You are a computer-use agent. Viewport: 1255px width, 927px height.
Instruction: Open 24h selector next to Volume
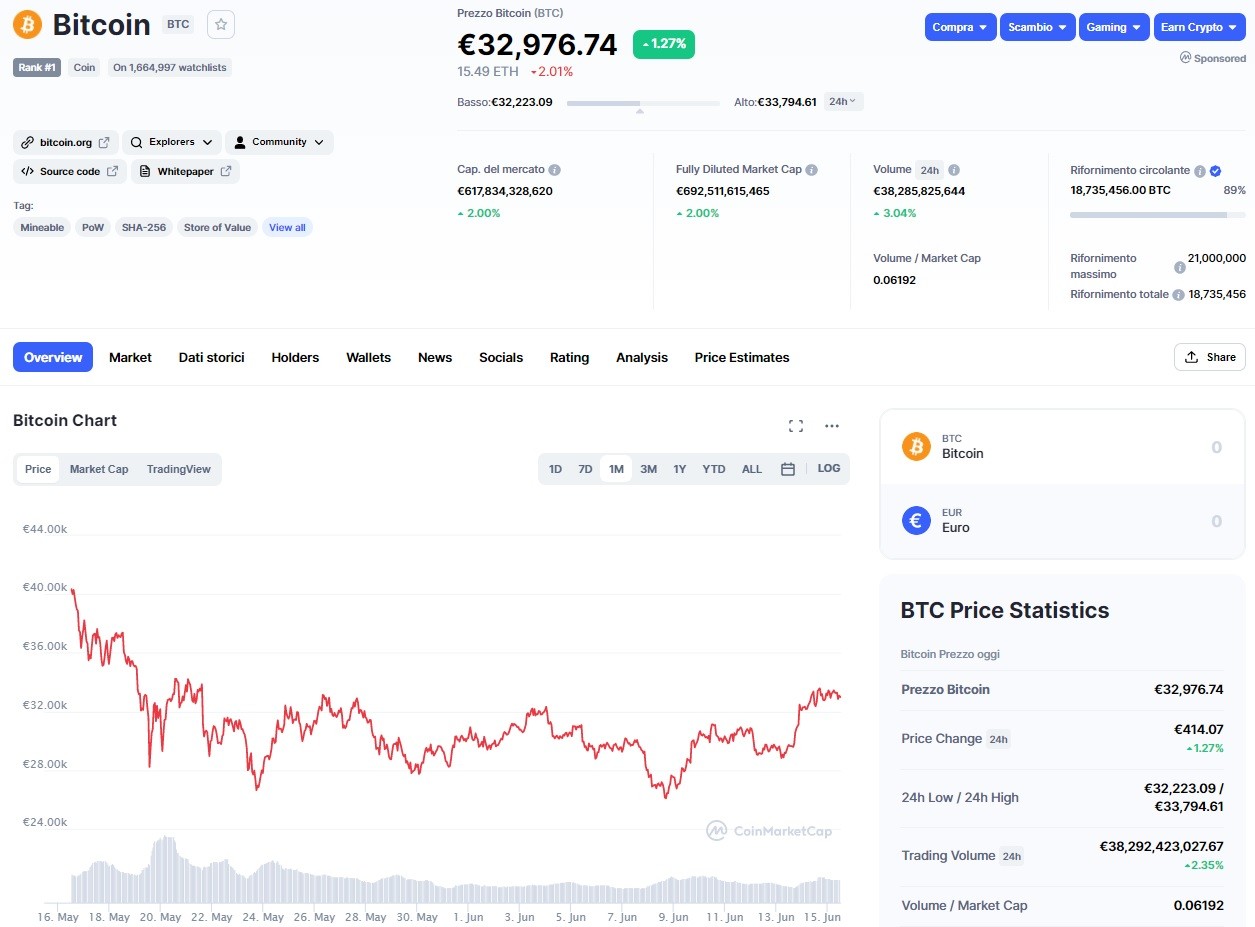click(930, 170)
